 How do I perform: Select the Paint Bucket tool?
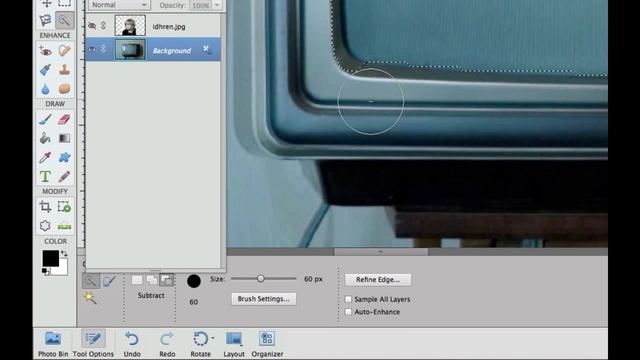pos(46,138)
